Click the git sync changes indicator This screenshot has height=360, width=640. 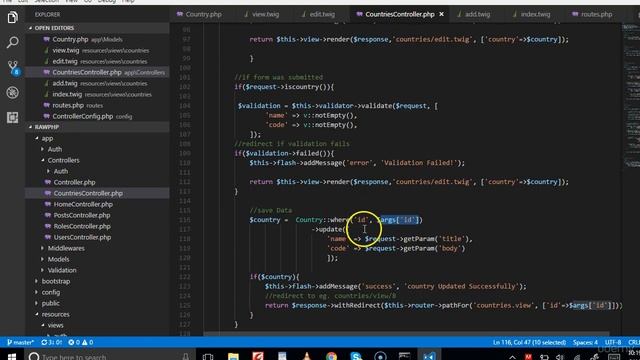pyautogui.click(x=51, y=342)
